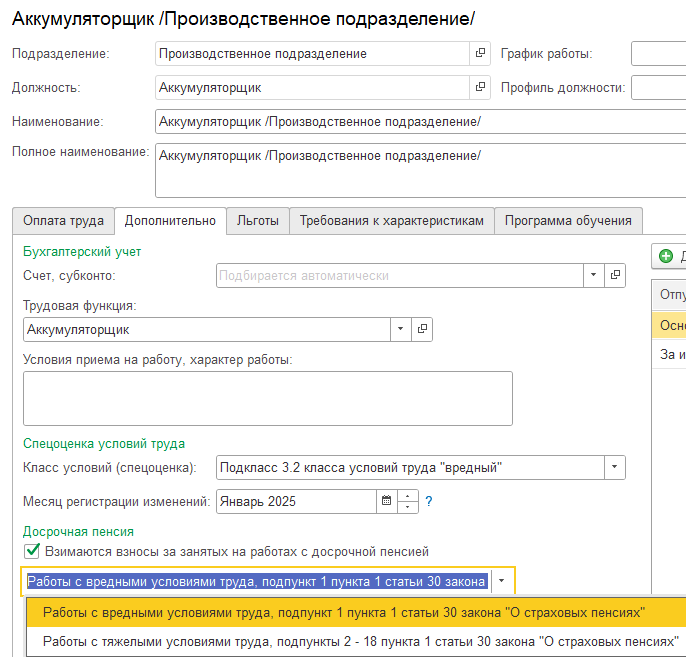Collapse the early pension work type dropdown
686x657 pixels.
(x=503, y=582)
